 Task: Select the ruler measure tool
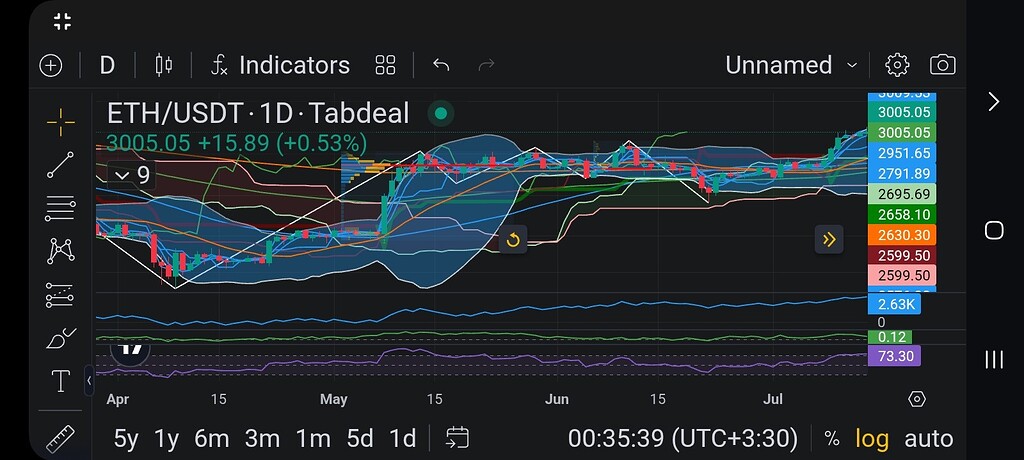coord(60,439)
